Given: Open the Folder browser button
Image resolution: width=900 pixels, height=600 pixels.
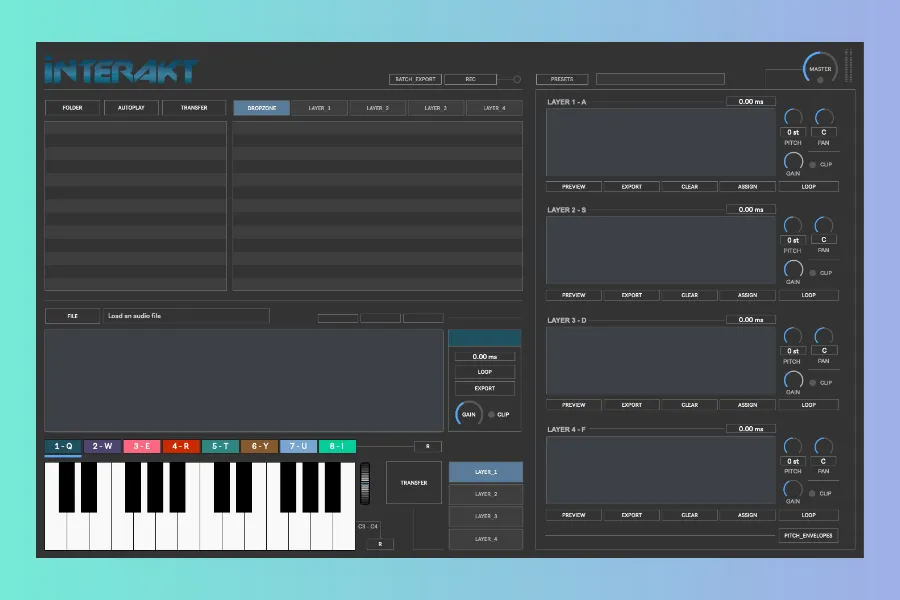Looking at the screenshot, I should 72,107.
